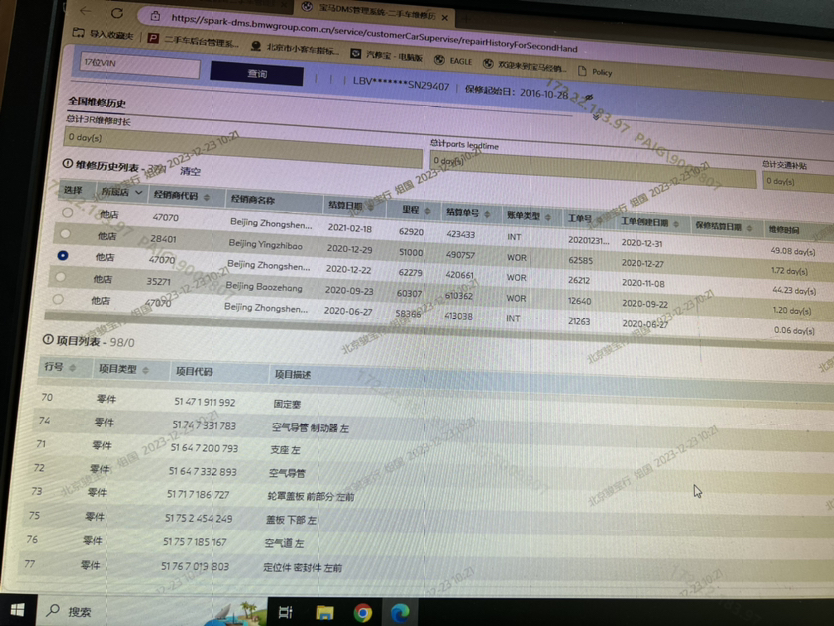
Task: Sort by 工单创建日期 column
Action: [x=676, y=223]
